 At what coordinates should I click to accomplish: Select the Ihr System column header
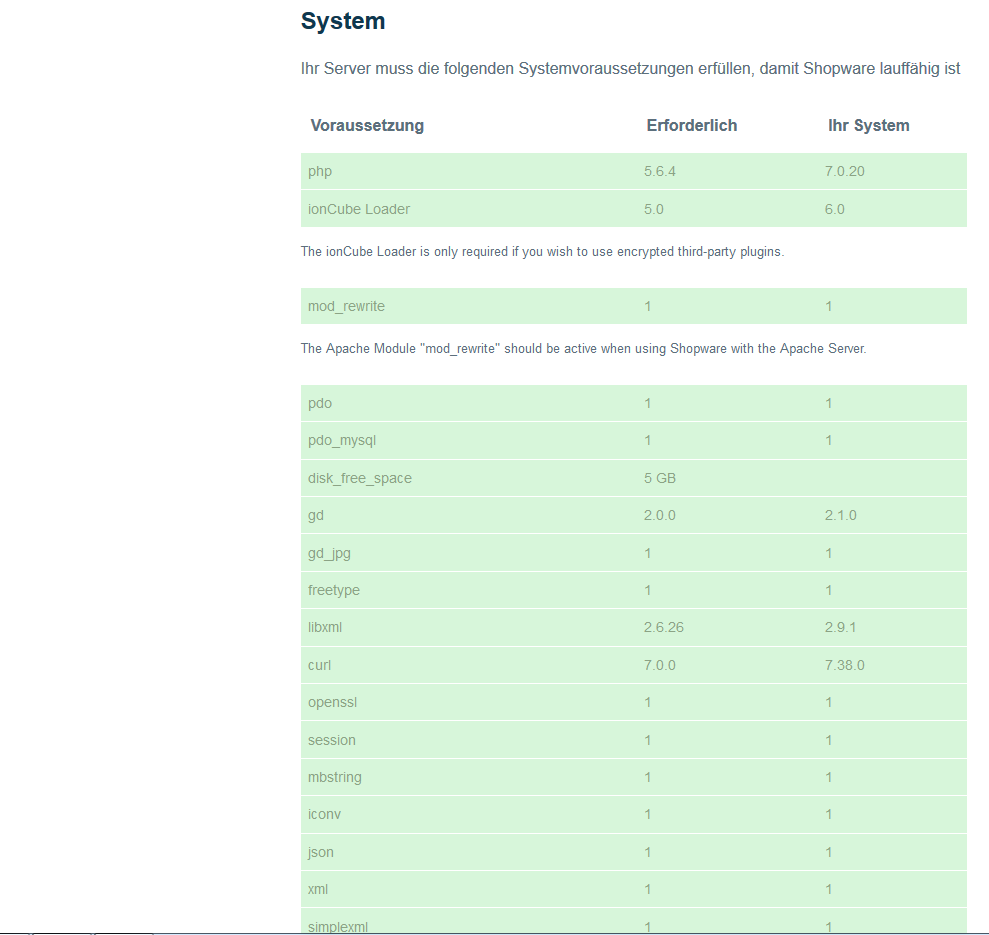pos(868,125)
